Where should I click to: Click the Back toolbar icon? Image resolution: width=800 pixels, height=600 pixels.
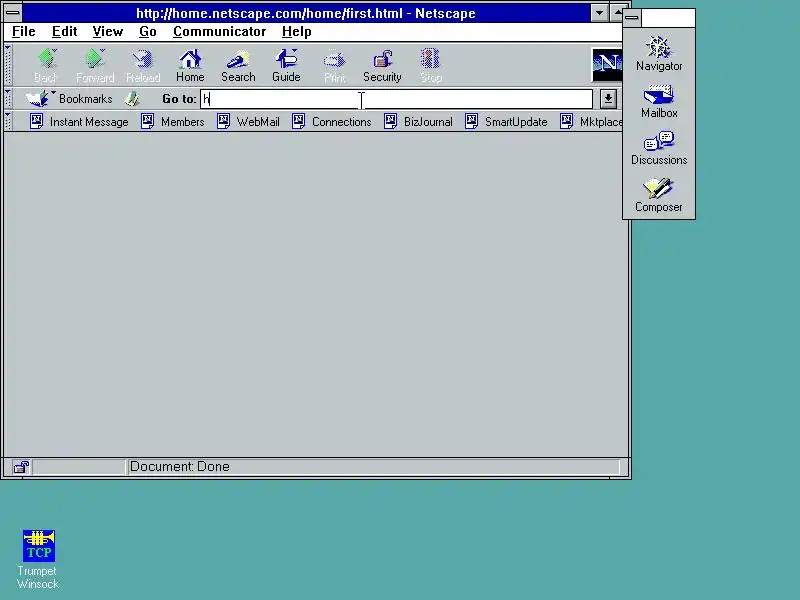pyautogui.click(x=46, y=65)
